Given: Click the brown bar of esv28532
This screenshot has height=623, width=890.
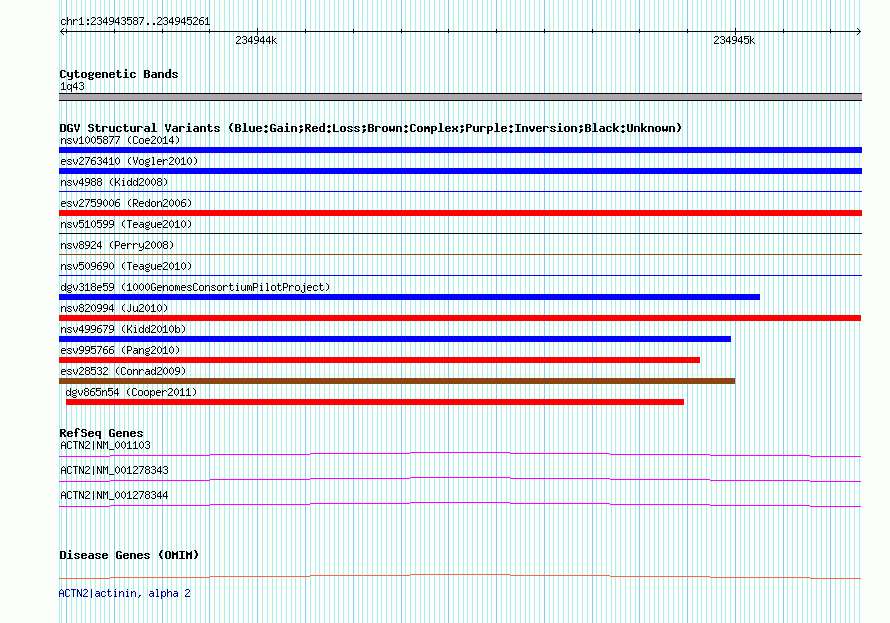Looking at the screenshot, I should coord(397,381).
